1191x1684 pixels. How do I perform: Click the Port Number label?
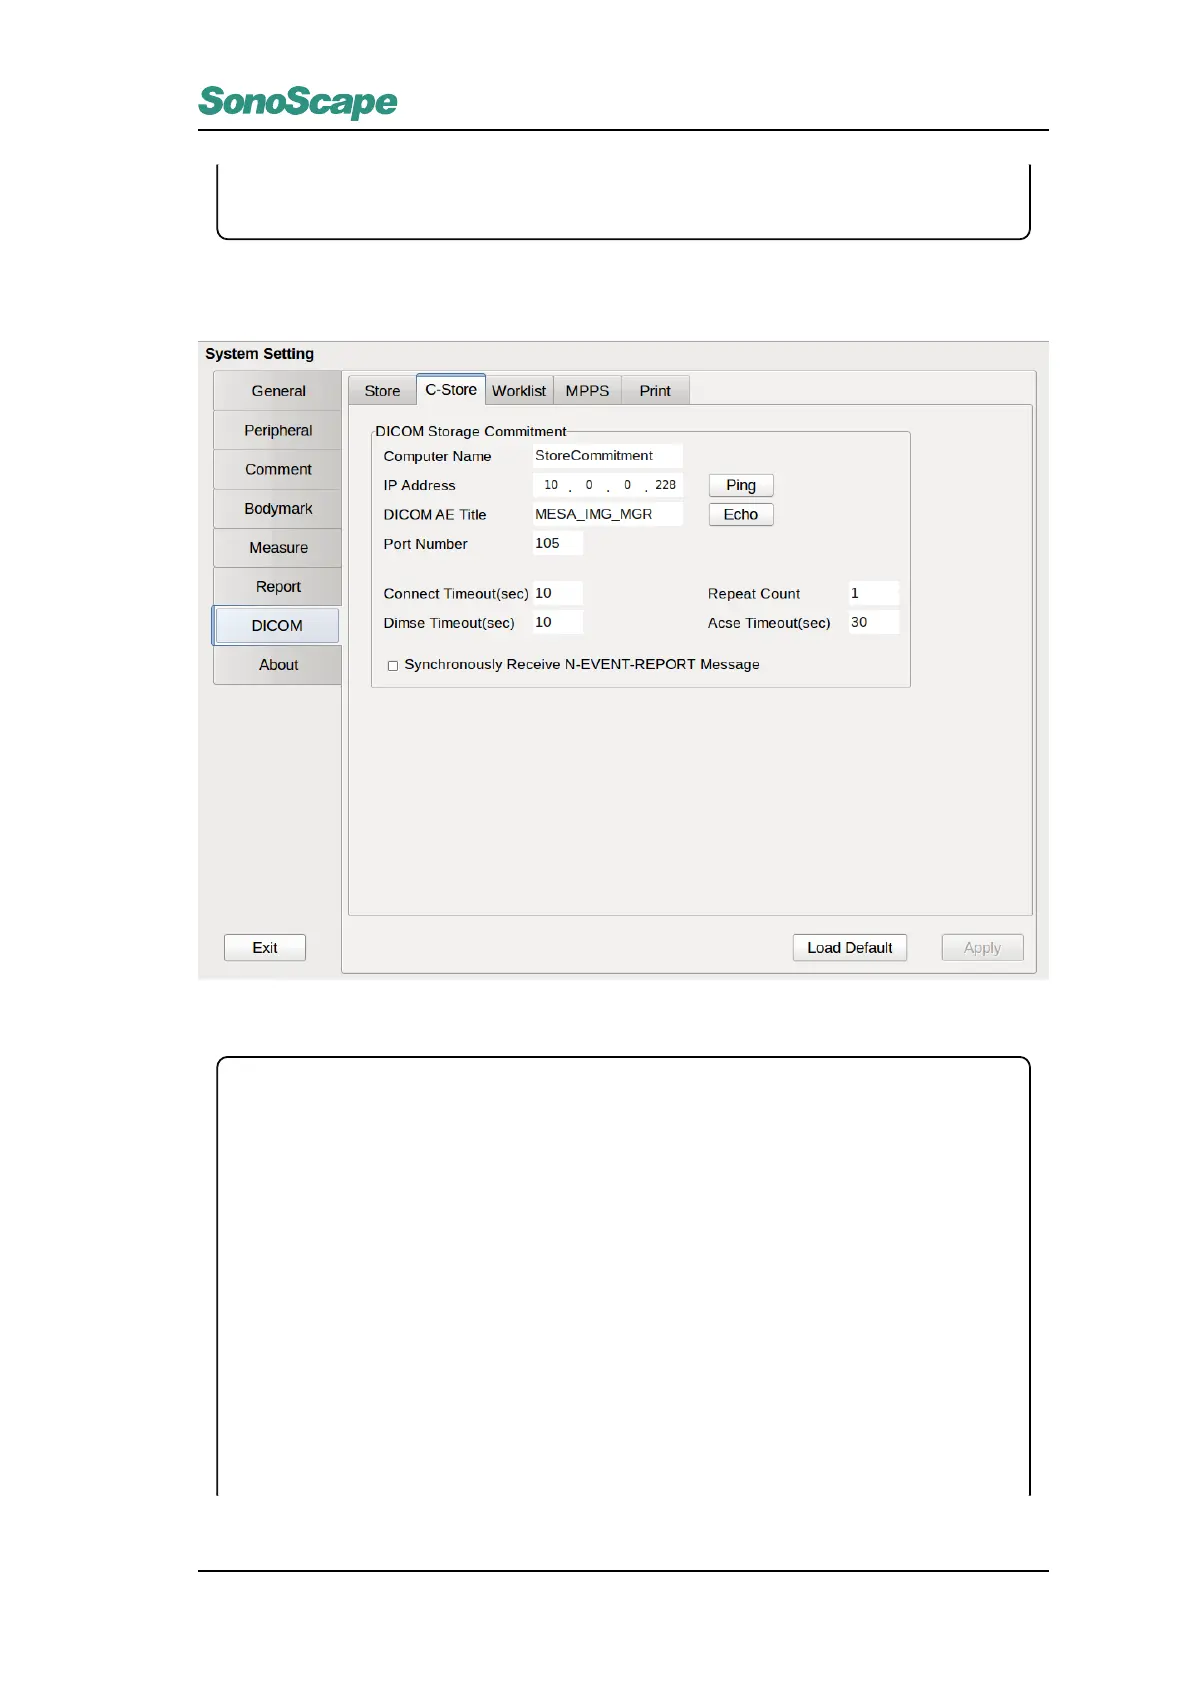coord(425,544)
